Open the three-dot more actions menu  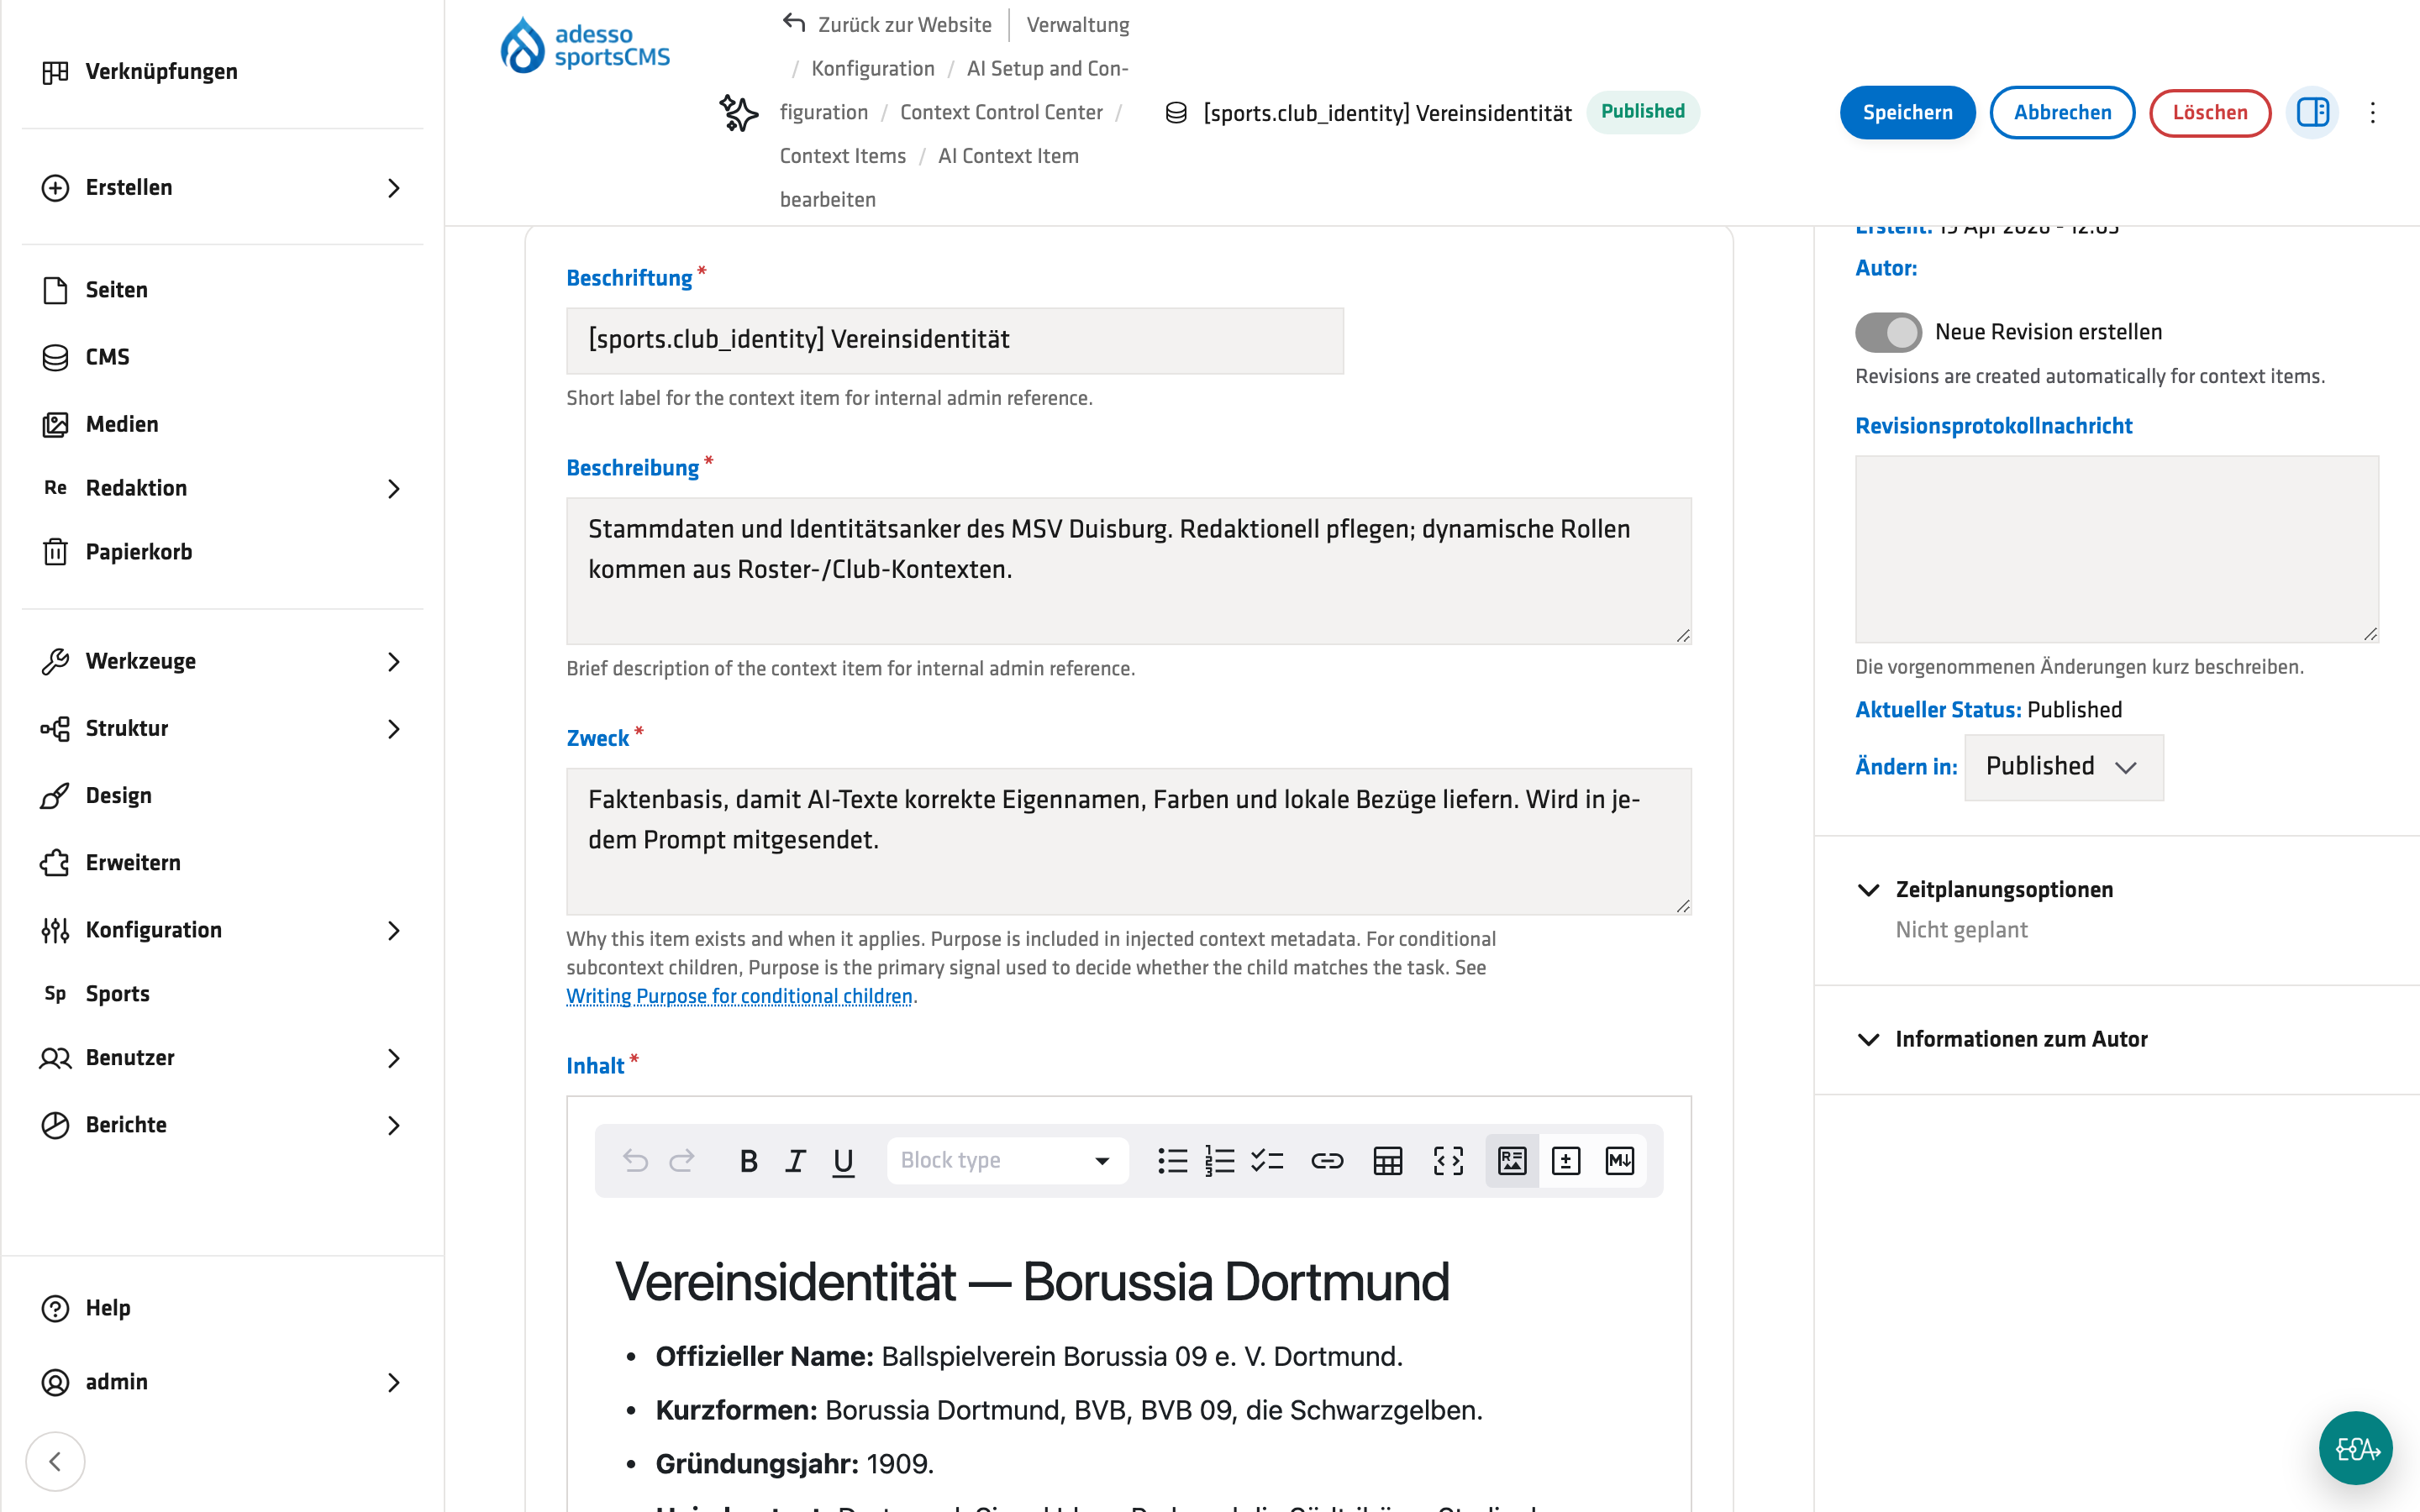pos(2373,113)
